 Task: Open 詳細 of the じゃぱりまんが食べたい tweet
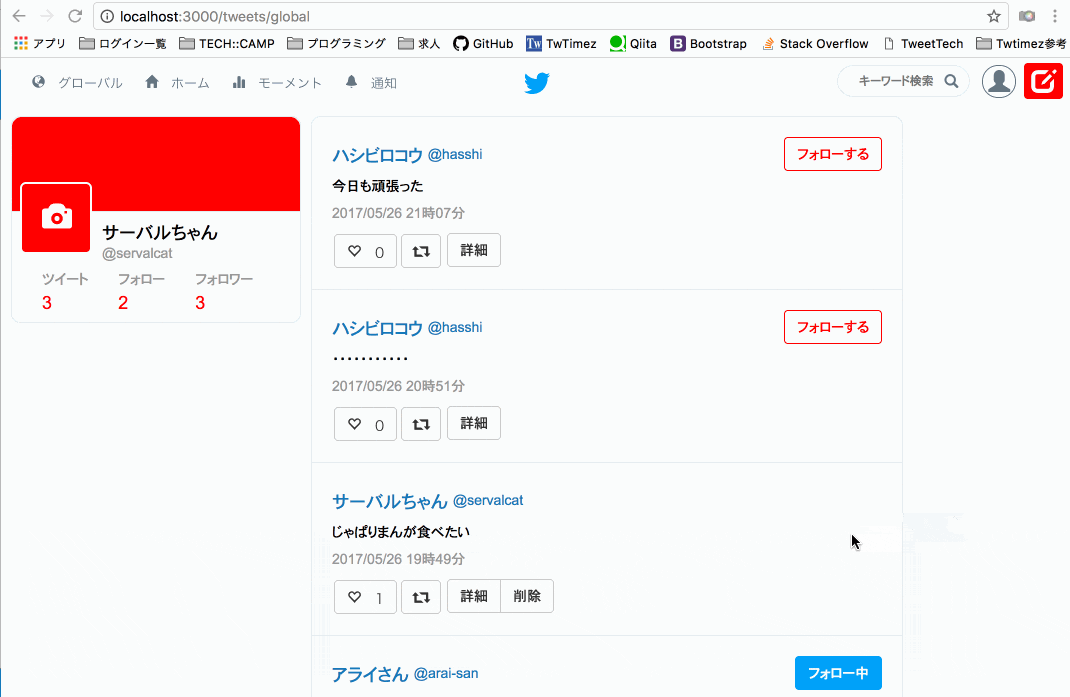pos(474,596)
